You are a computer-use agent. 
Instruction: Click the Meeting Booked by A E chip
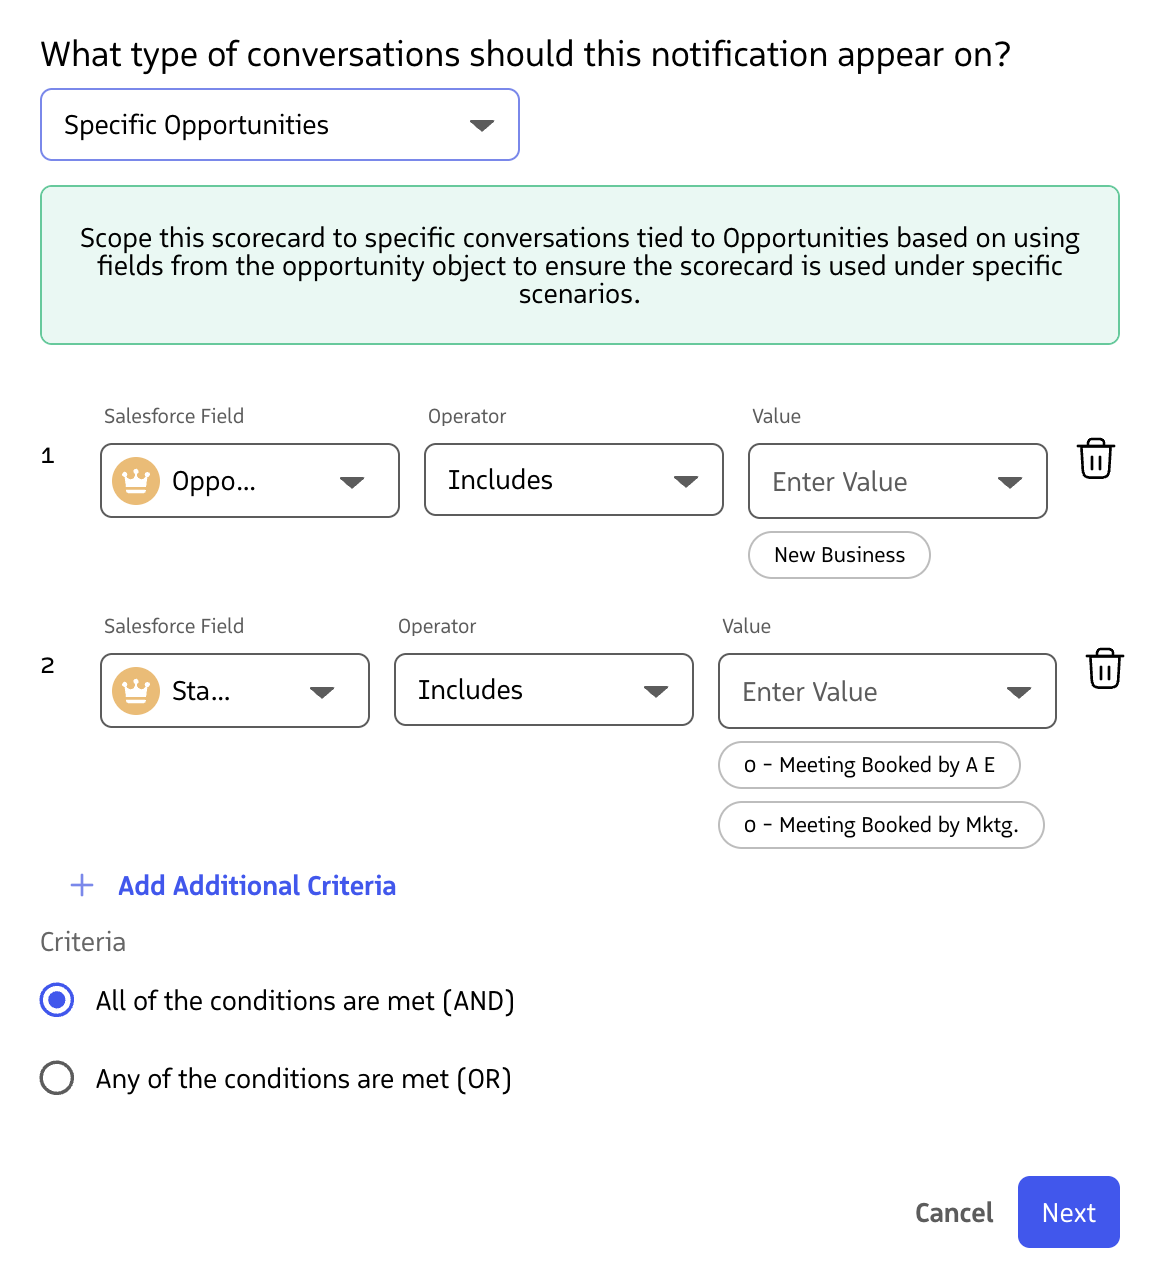click(x=869, y=765)
